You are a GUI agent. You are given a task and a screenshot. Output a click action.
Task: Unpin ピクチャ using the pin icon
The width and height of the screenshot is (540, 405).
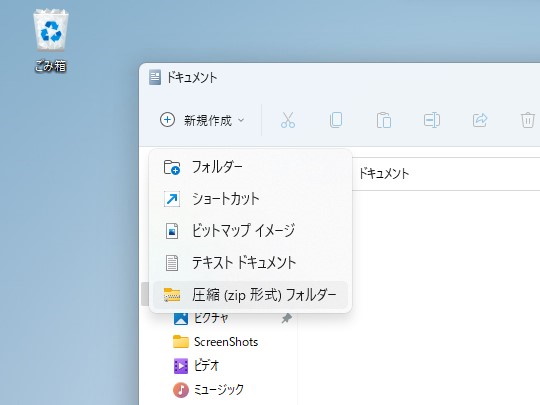click(287, 318)
